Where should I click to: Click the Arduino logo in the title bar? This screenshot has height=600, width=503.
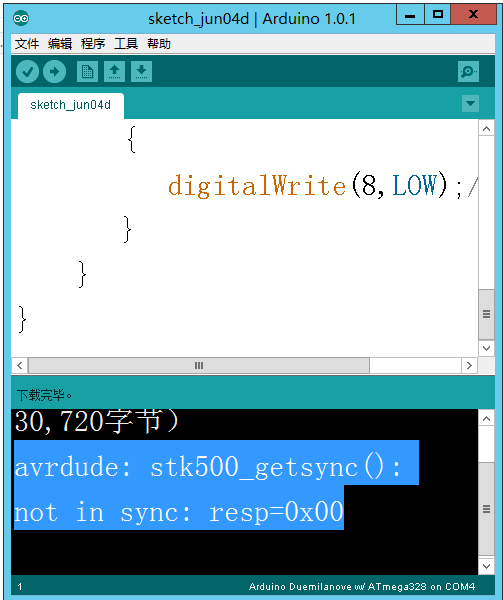(21, 18)
